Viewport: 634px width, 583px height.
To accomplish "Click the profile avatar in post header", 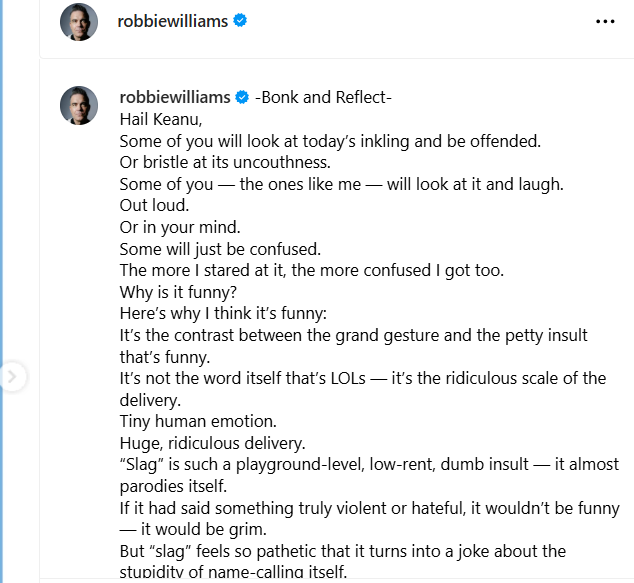I will (x=79, y=22).
